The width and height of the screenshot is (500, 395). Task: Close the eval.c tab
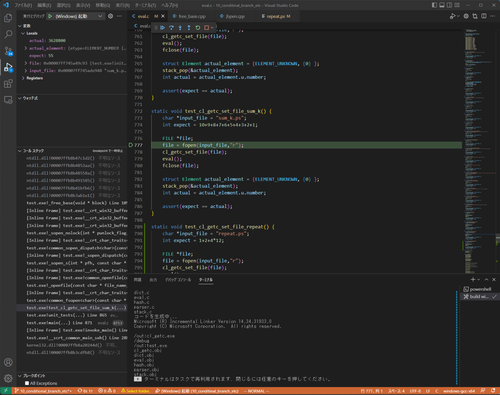[x=163, y=16]
